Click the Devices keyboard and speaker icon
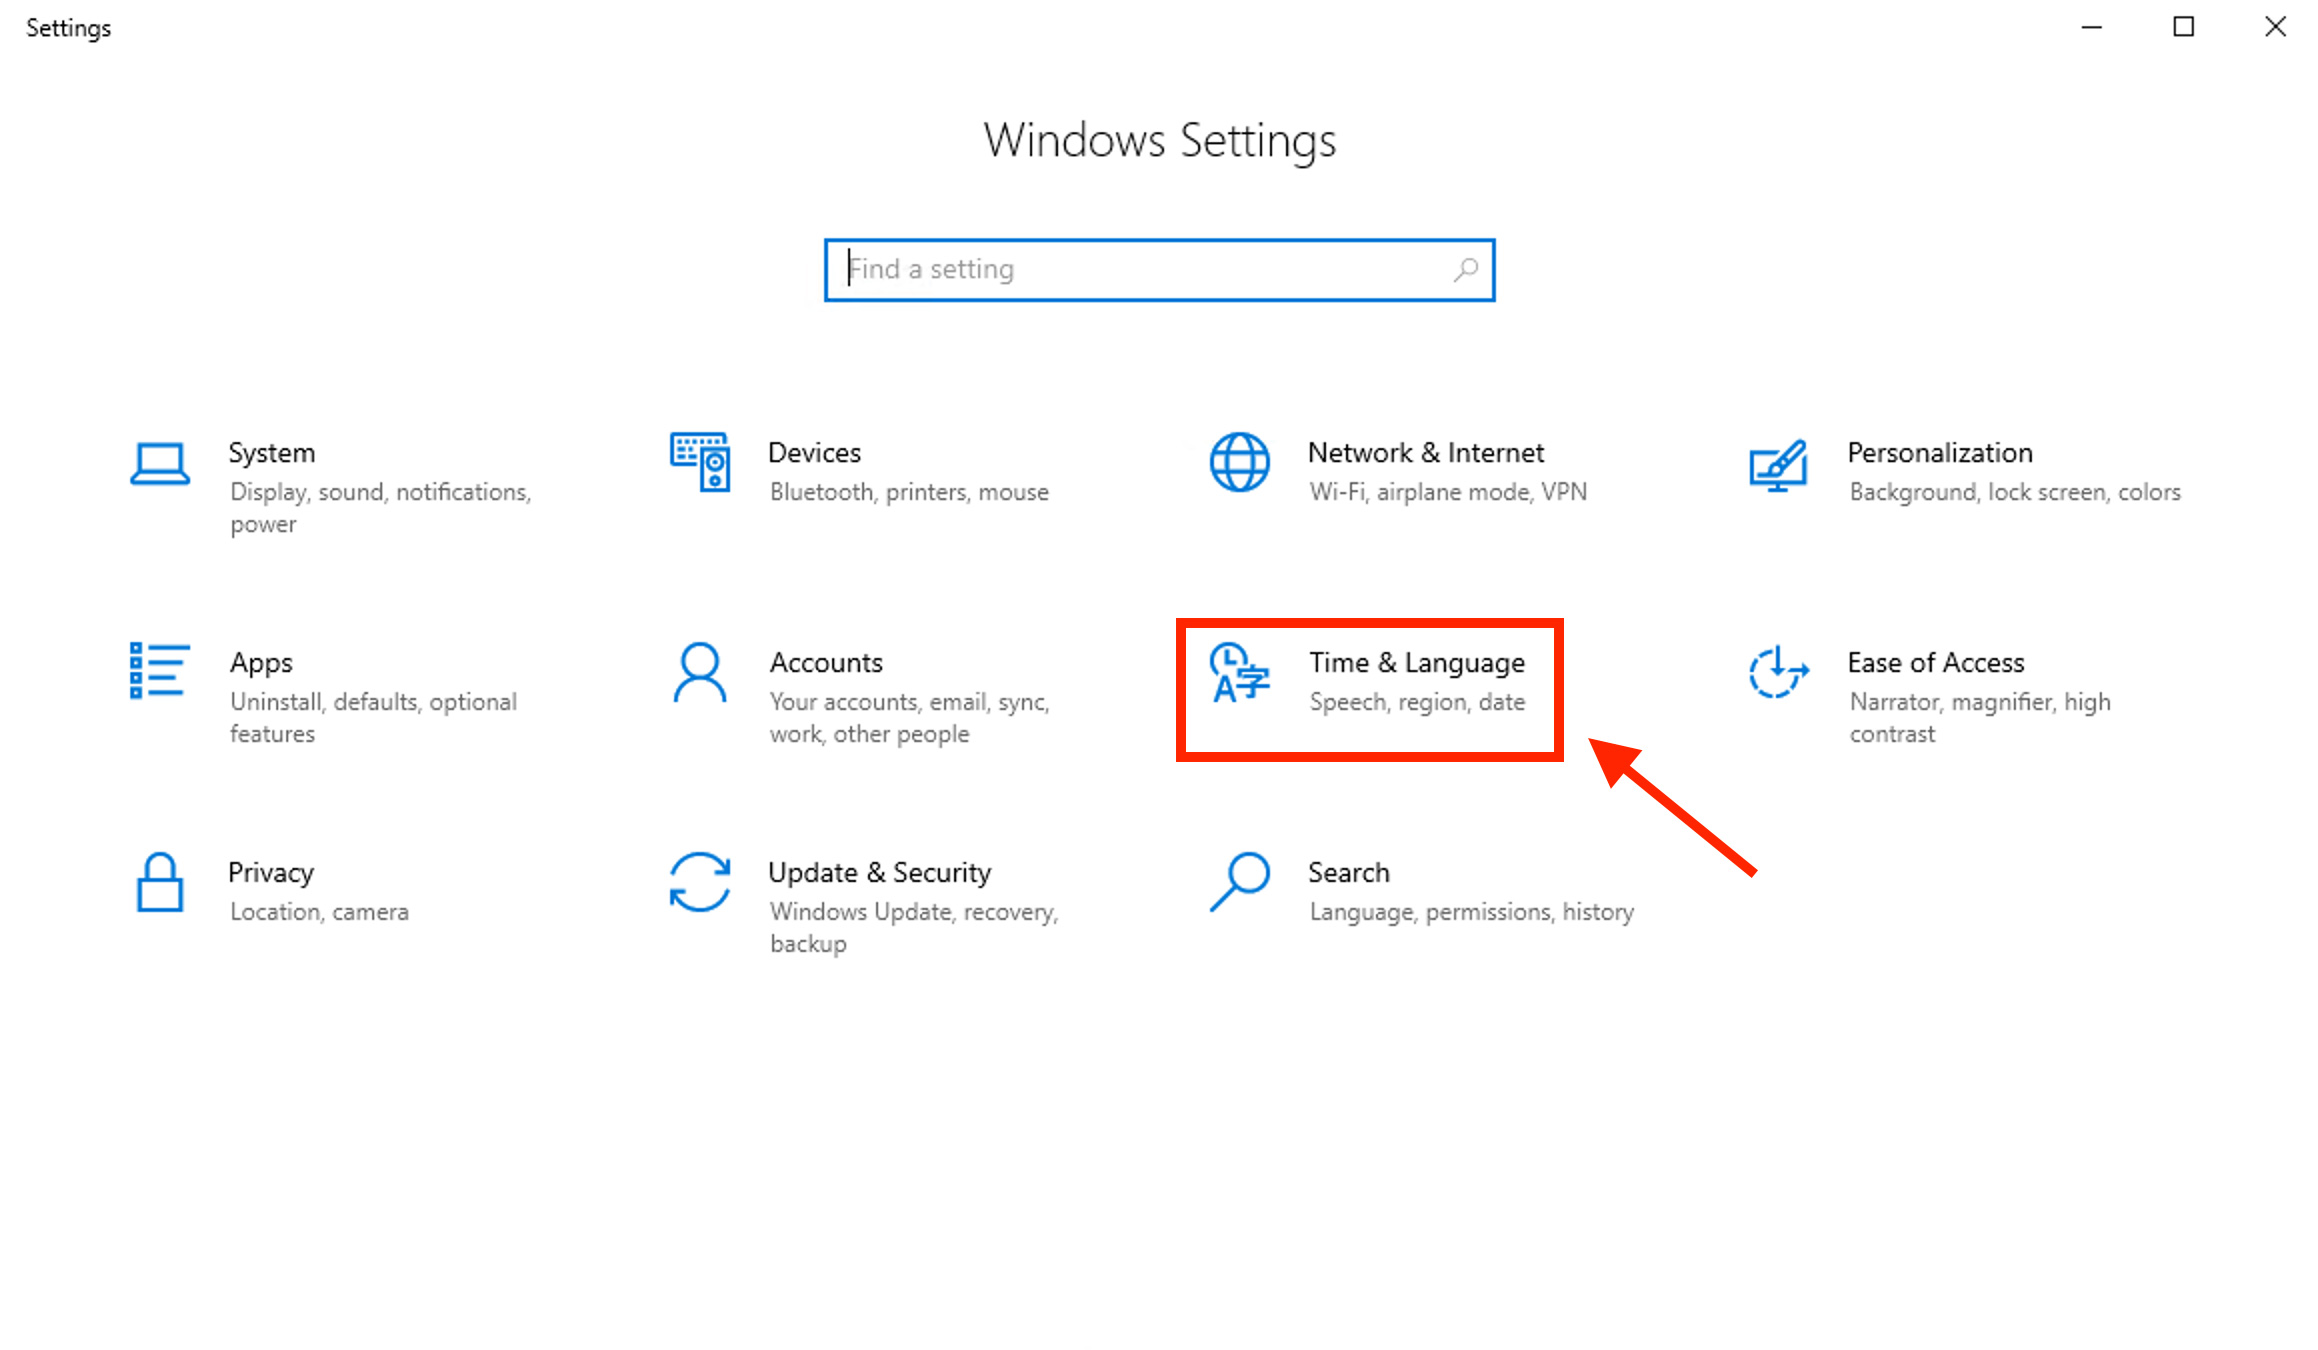This screenshot has height=1350, width=2318. pyautogui.click(x=700, y=462)
